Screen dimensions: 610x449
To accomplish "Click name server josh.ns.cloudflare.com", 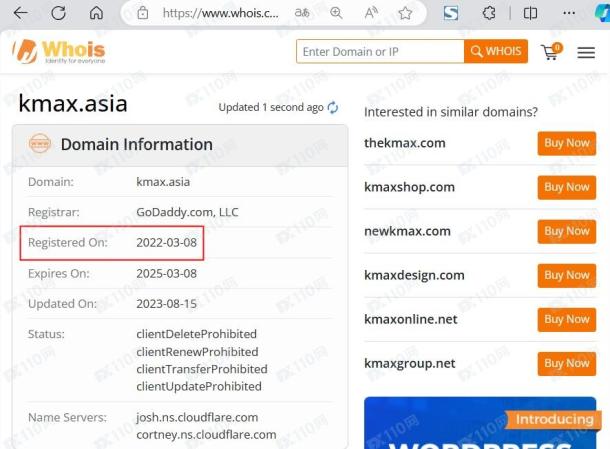I will [x=197, y=417].
